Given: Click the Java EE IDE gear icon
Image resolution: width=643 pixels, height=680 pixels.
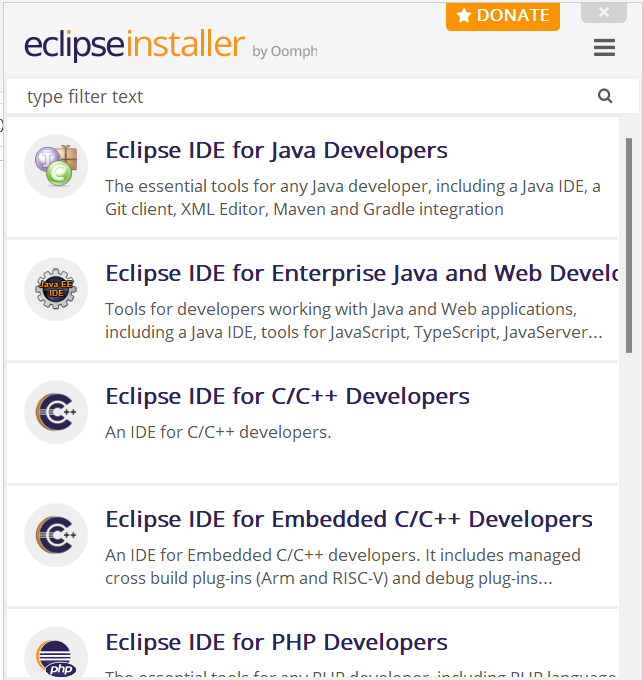Looking at the screenshot, I should [56, 289].
